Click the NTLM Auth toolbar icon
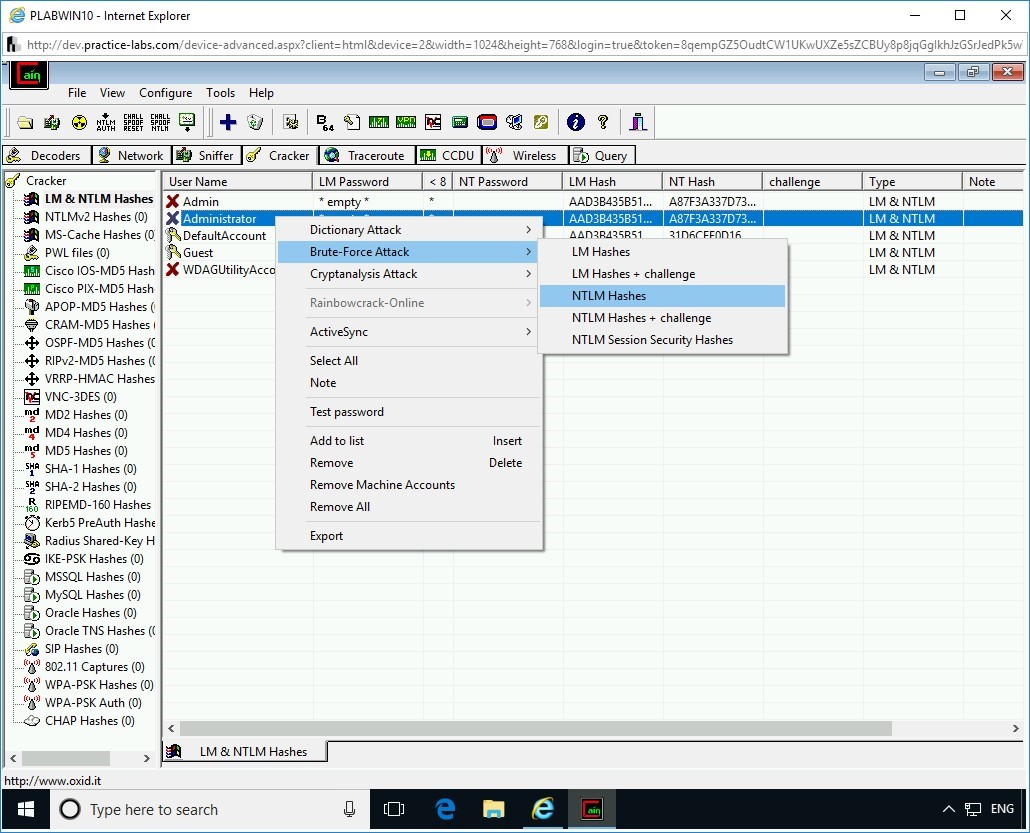The image size is (1030, 833). point(106,122)
